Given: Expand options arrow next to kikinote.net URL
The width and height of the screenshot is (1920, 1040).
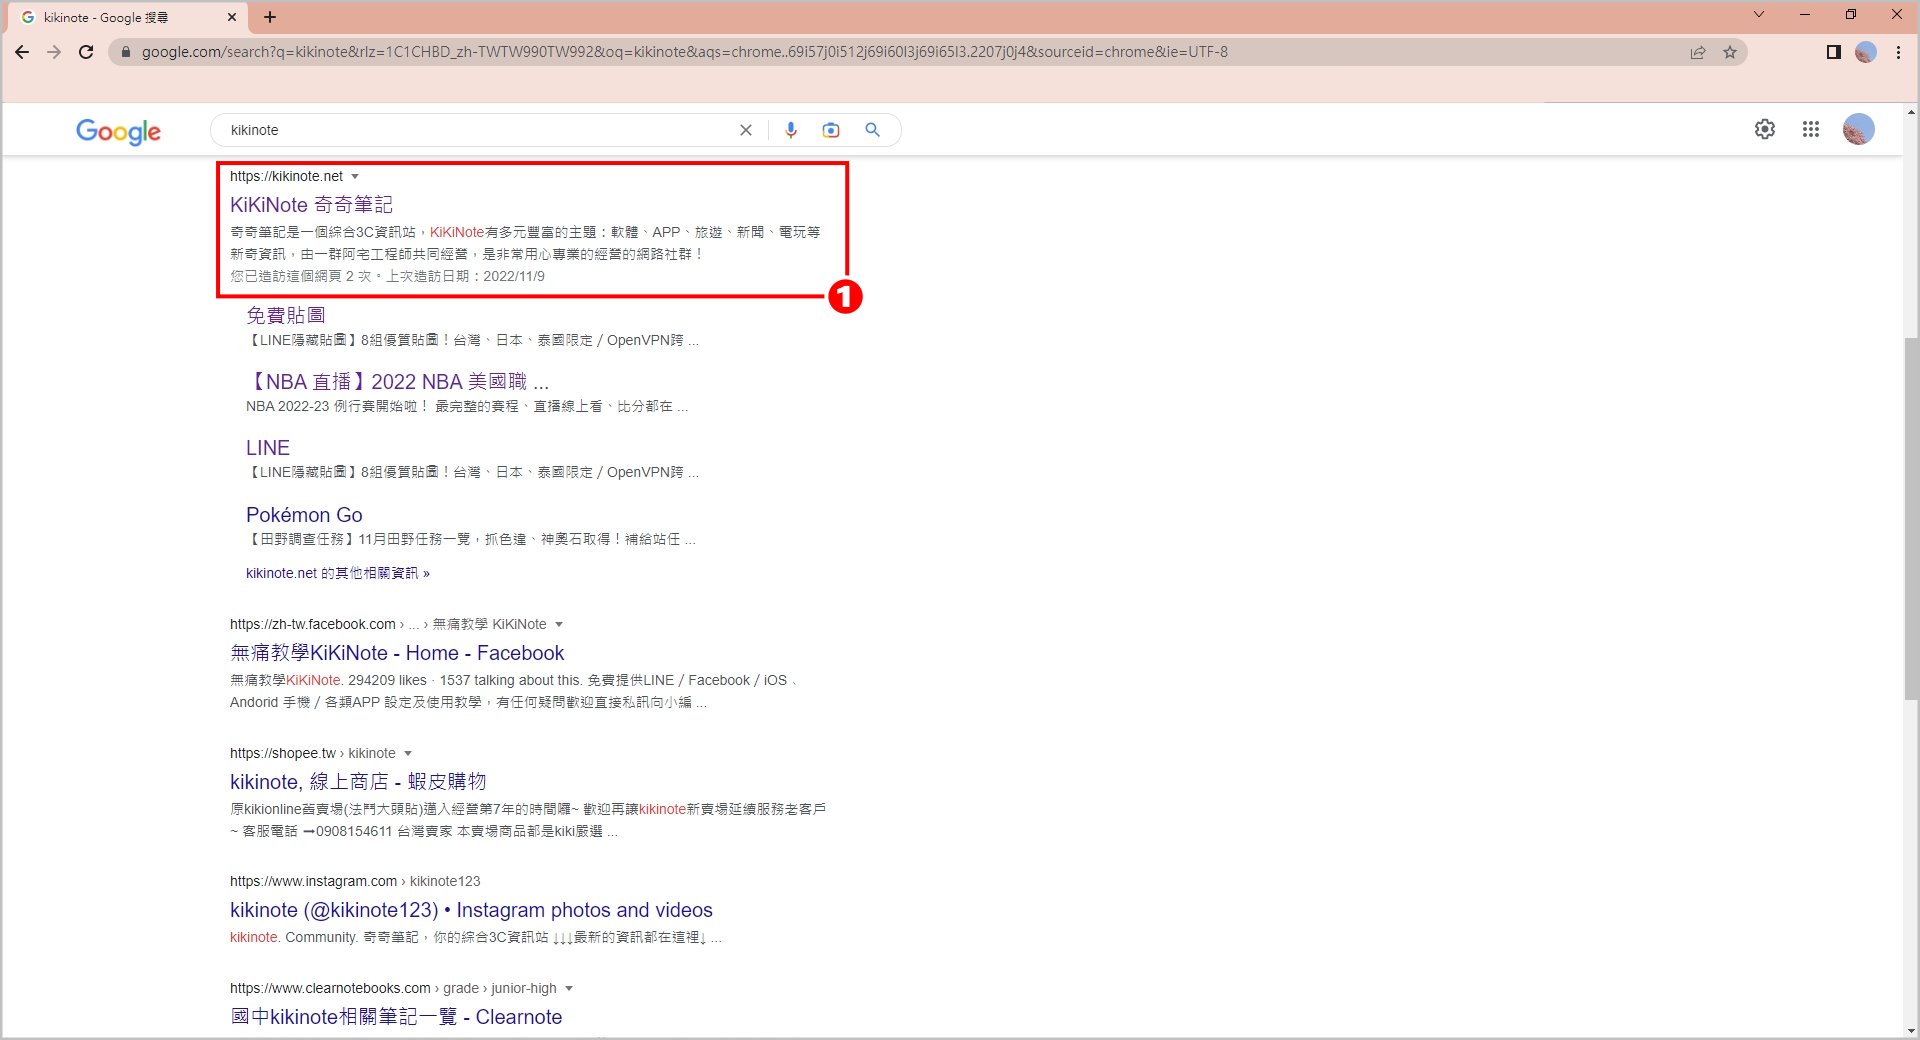Looking at the screenshot, I should [355, 176].
